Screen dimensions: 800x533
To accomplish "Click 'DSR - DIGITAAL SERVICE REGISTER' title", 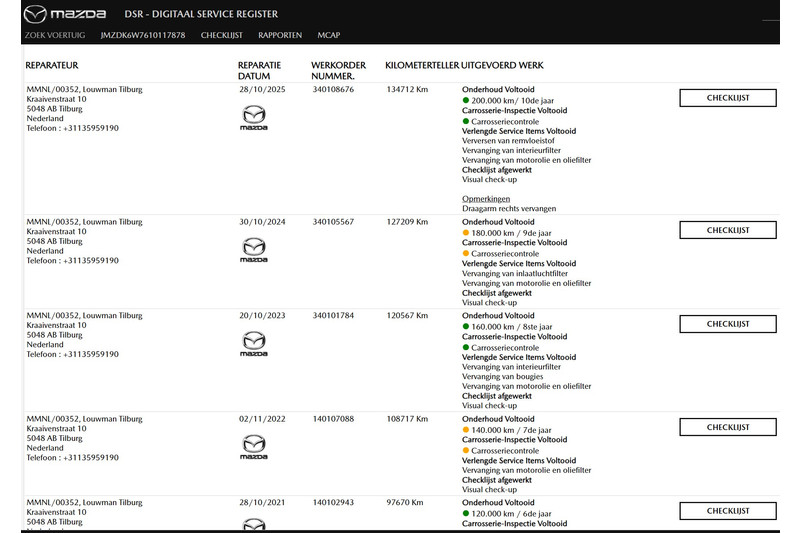I will pyautogui.click(x=201, y=14).
